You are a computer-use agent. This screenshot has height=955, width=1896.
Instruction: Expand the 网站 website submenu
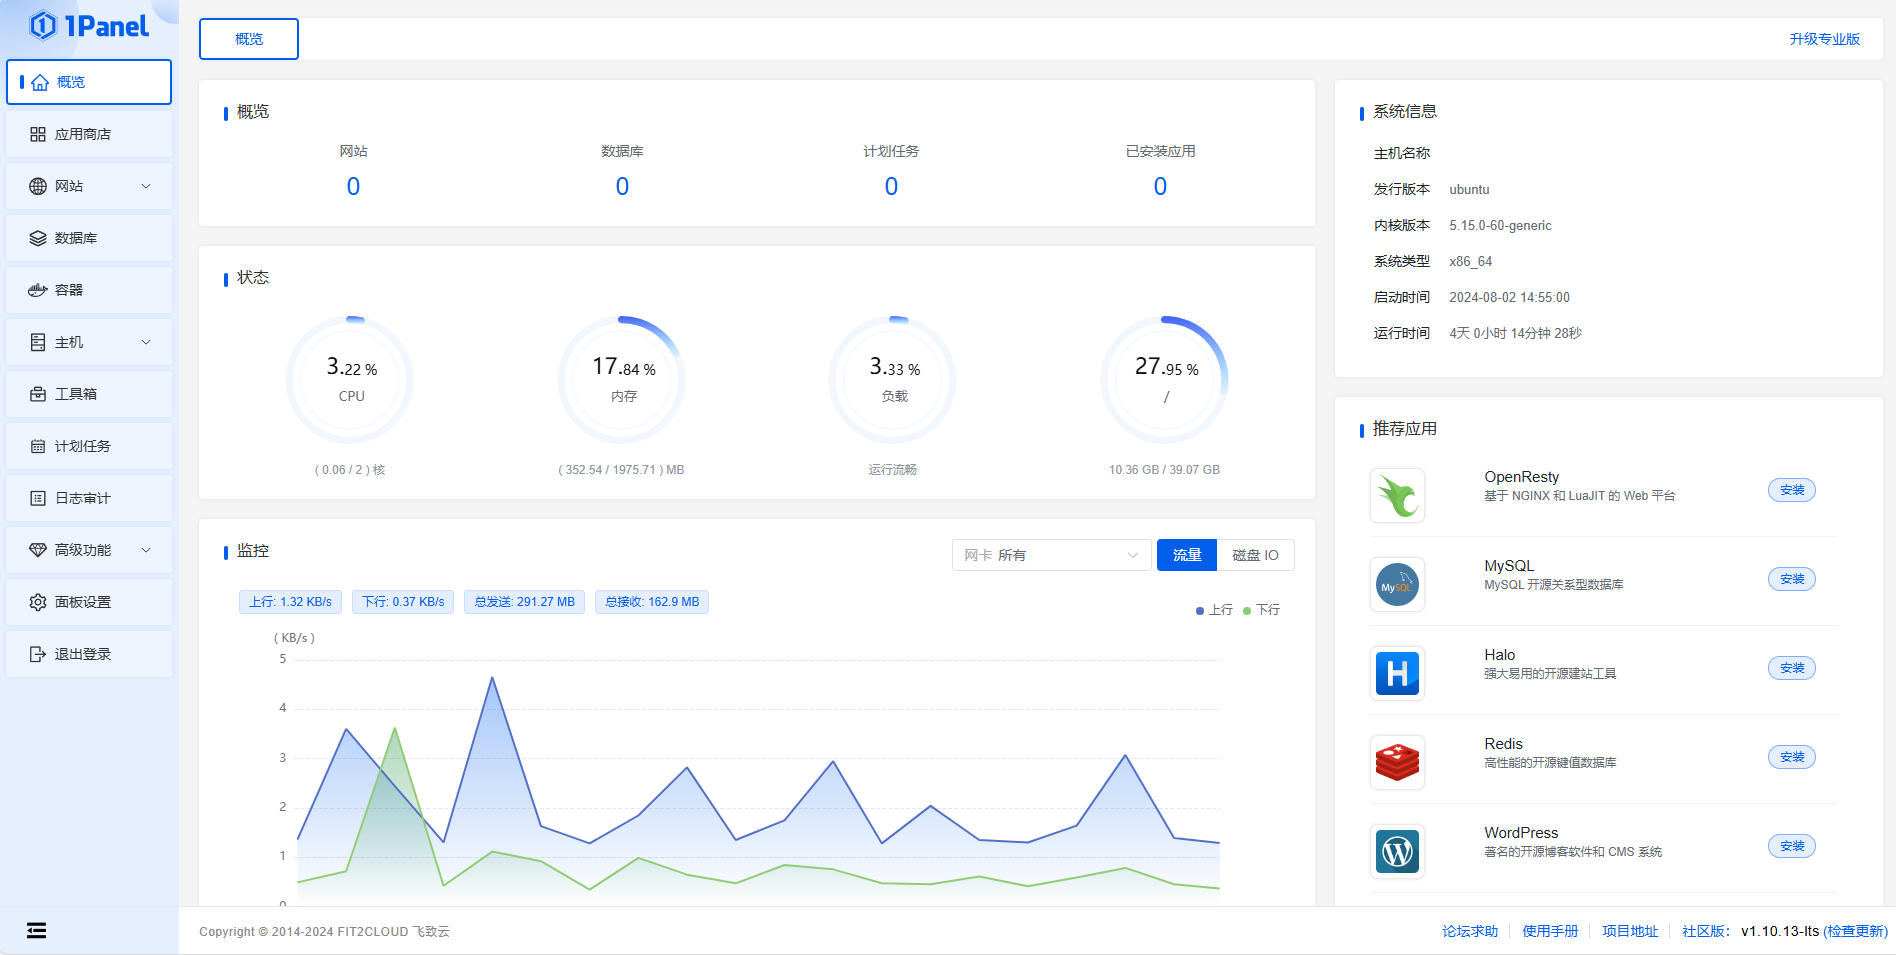point(146,186)
